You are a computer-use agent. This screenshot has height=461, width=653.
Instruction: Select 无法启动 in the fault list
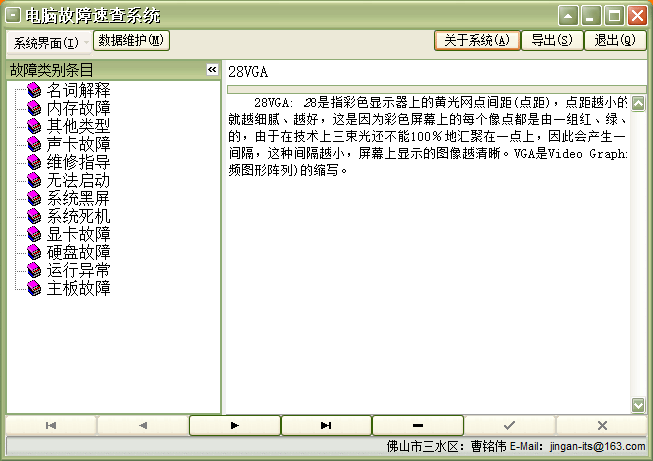78,180
